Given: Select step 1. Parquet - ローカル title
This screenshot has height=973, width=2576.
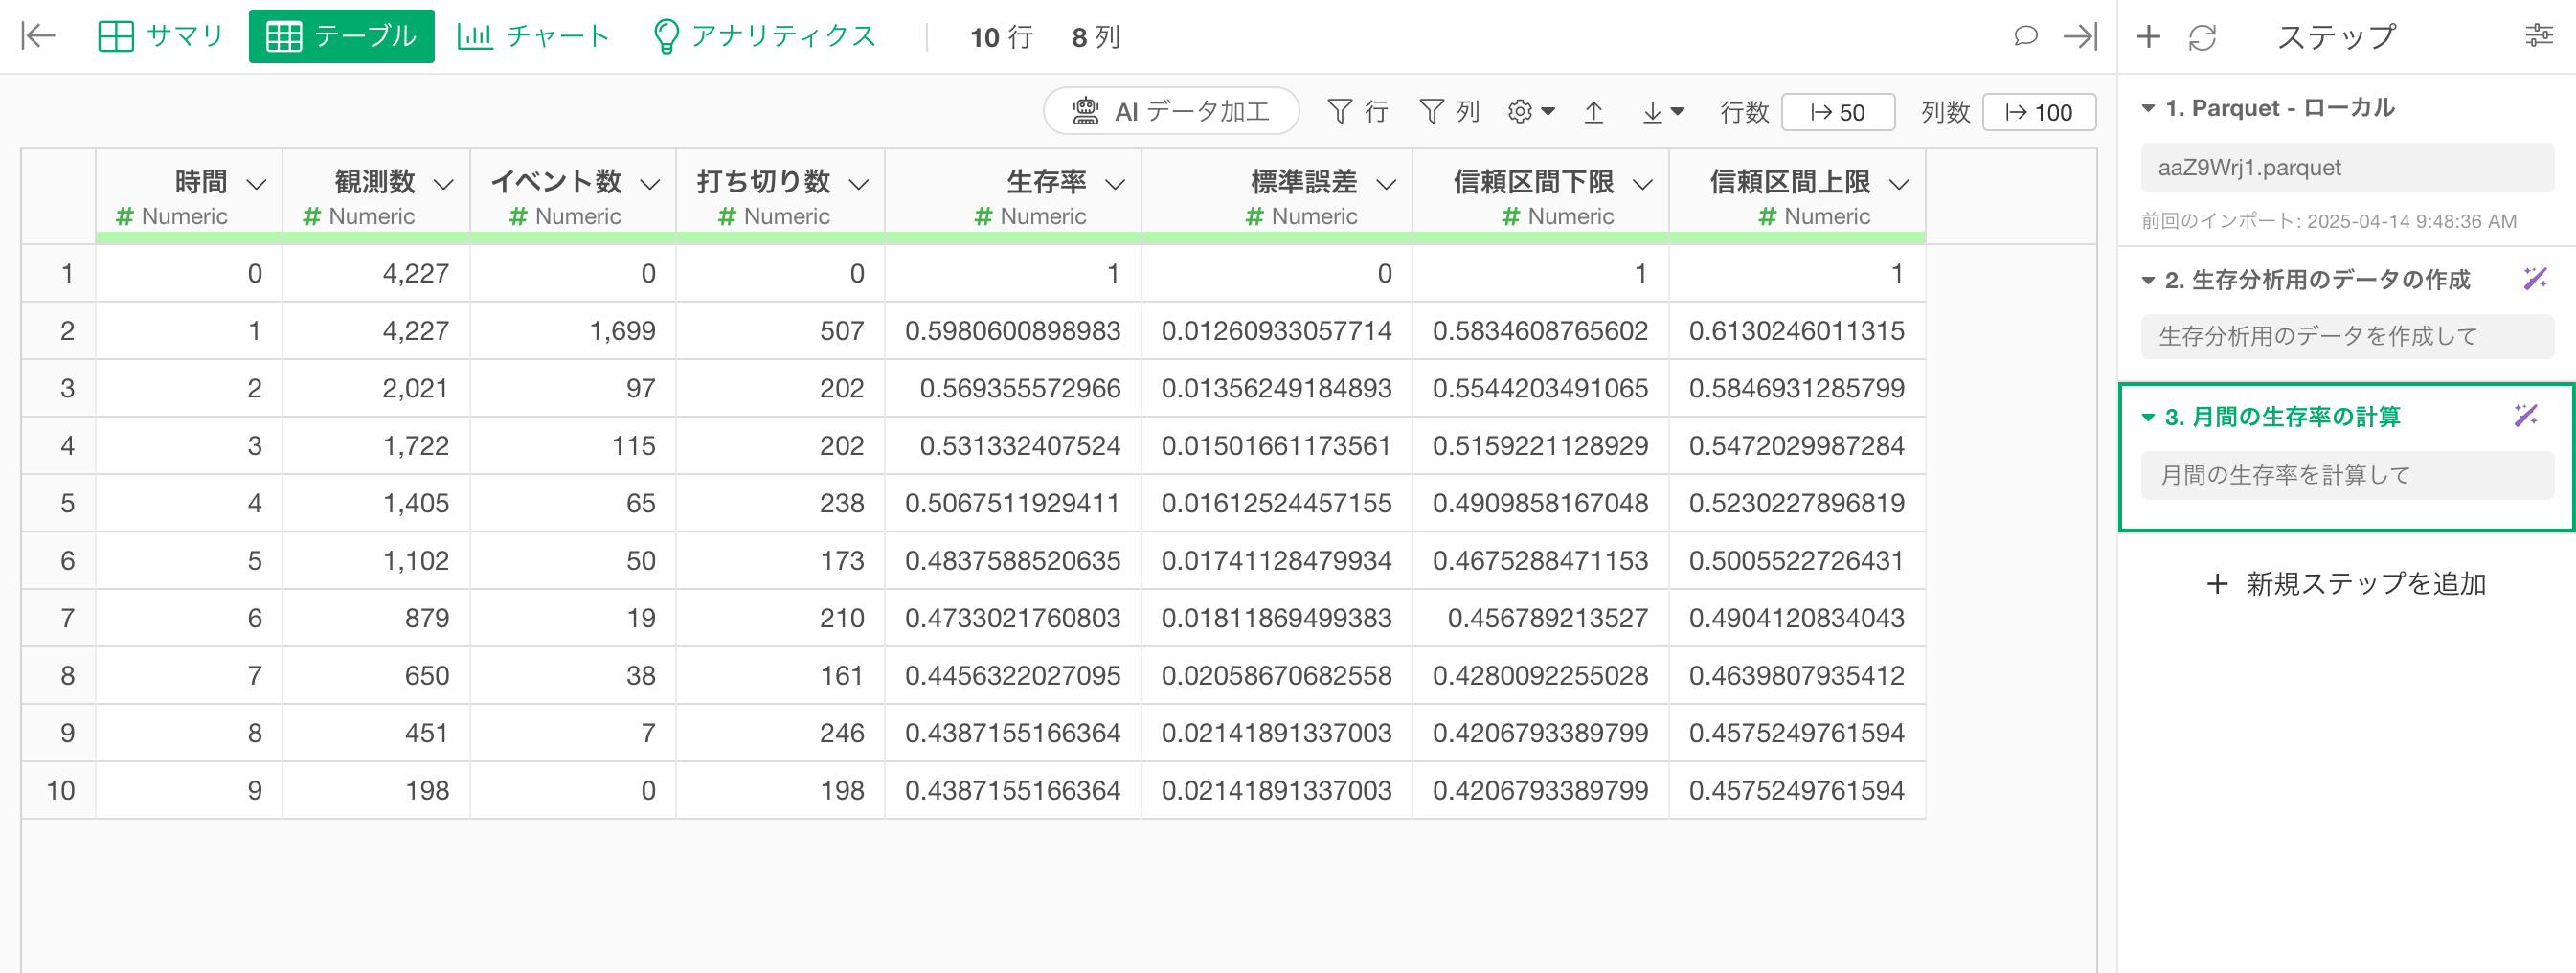Looking at the screenshot, I should tap(2279, 108).
